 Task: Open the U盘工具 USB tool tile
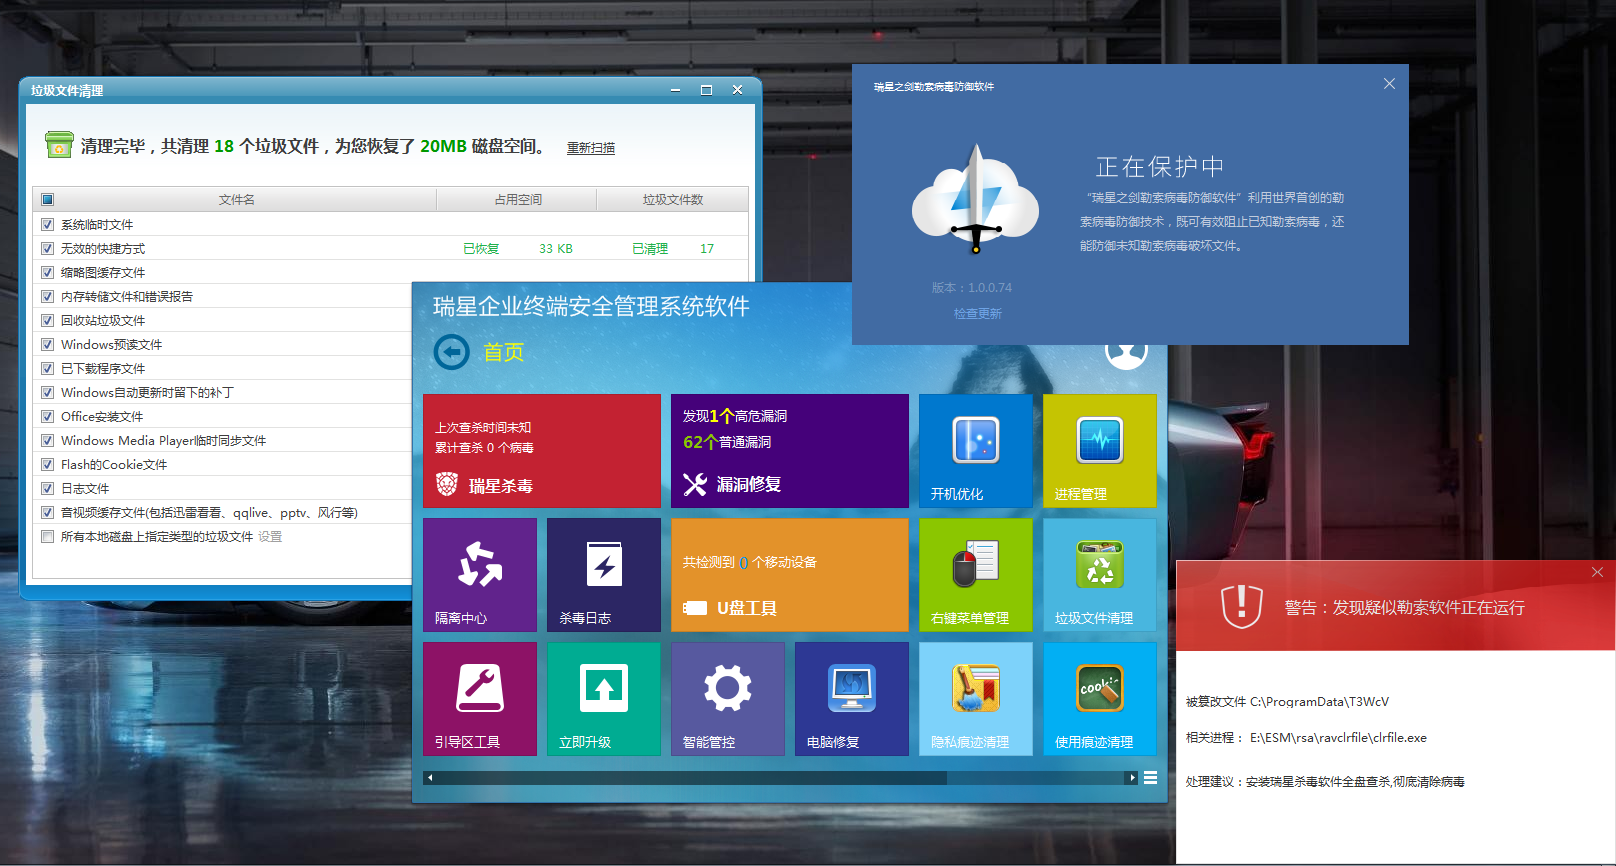790,575
